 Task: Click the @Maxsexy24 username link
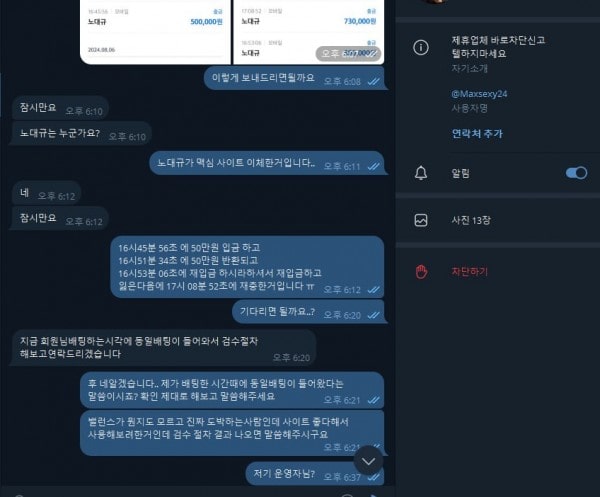pyautogui.click(x=479, y=94)
